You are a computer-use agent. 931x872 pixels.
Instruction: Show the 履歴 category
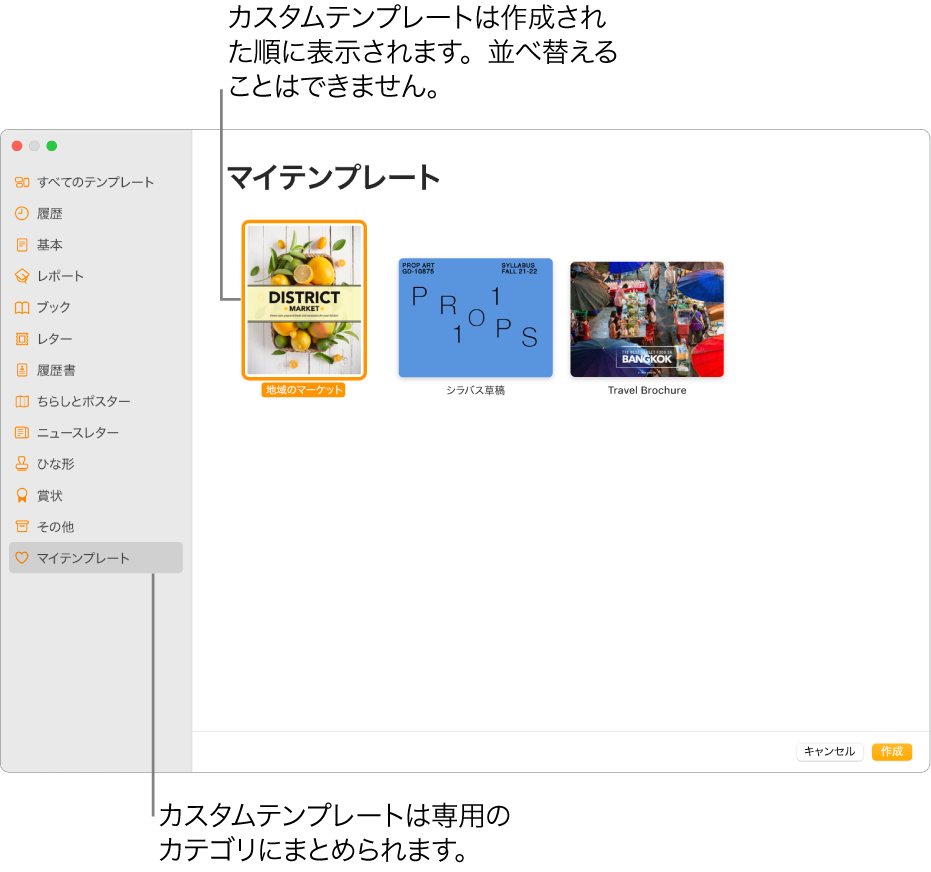[50, 214]
